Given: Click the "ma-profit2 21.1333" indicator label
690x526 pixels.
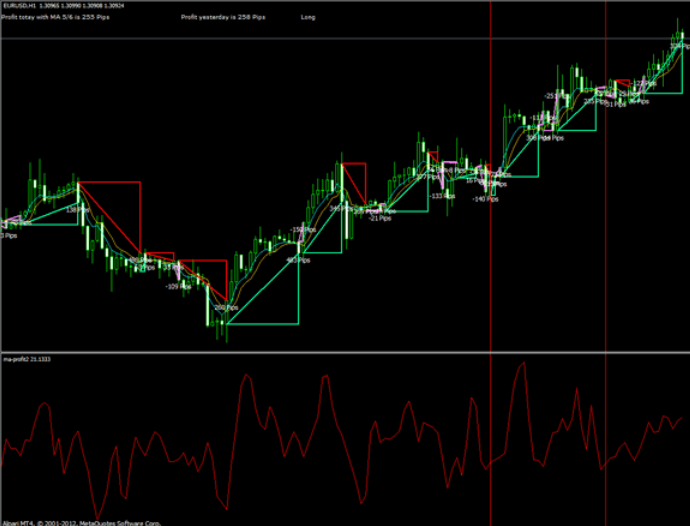Looking at the screenshot, I should (27, 360).
